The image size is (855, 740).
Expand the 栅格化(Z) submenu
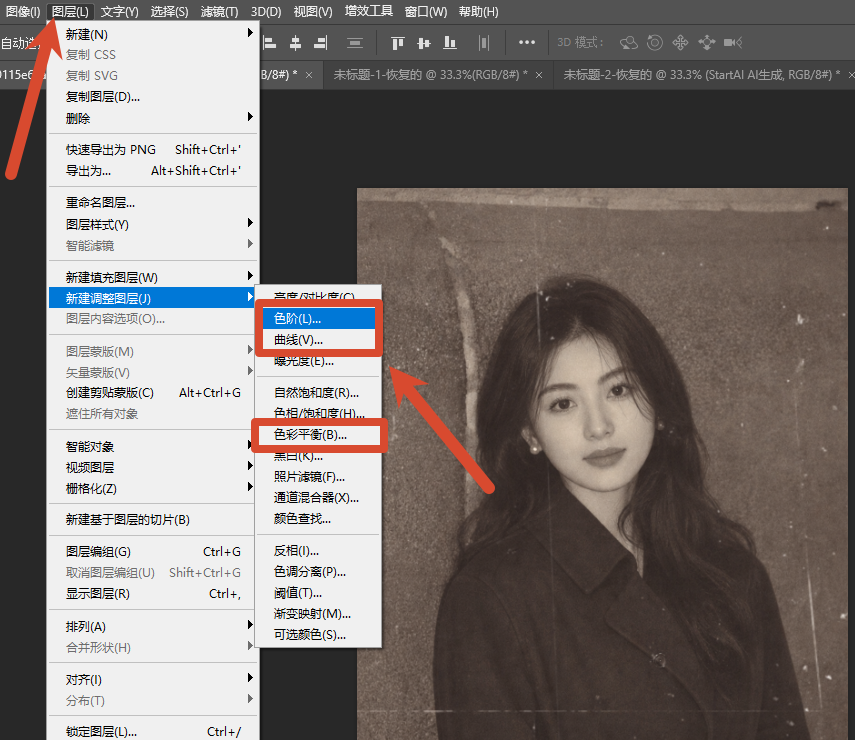click(x=152, y=489)
